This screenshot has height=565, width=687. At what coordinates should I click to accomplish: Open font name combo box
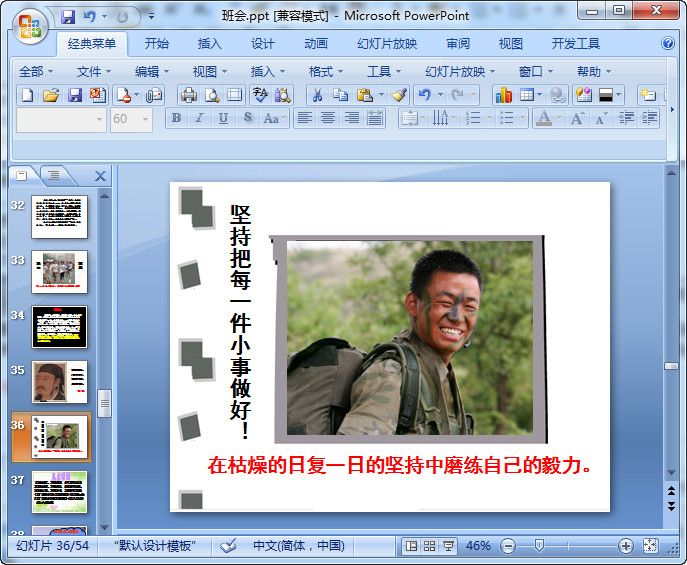(x=61, y=119)
